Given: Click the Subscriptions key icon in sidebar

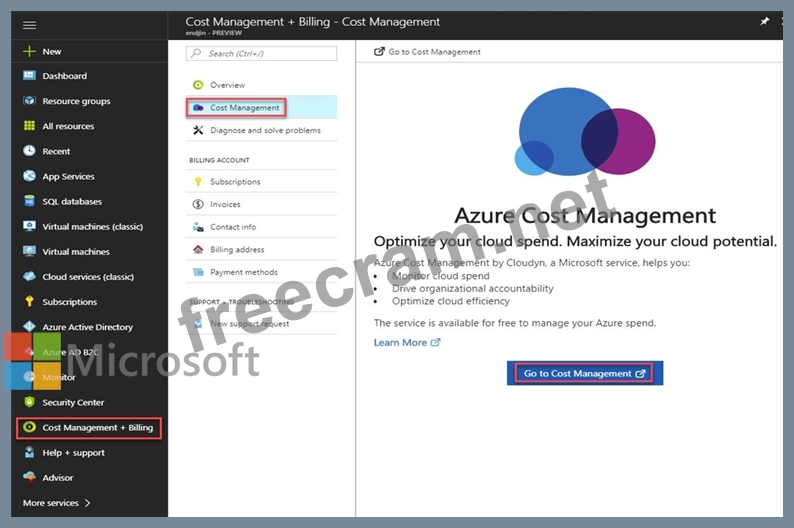Looking at the screenshot, I should (x=29, y=301).
